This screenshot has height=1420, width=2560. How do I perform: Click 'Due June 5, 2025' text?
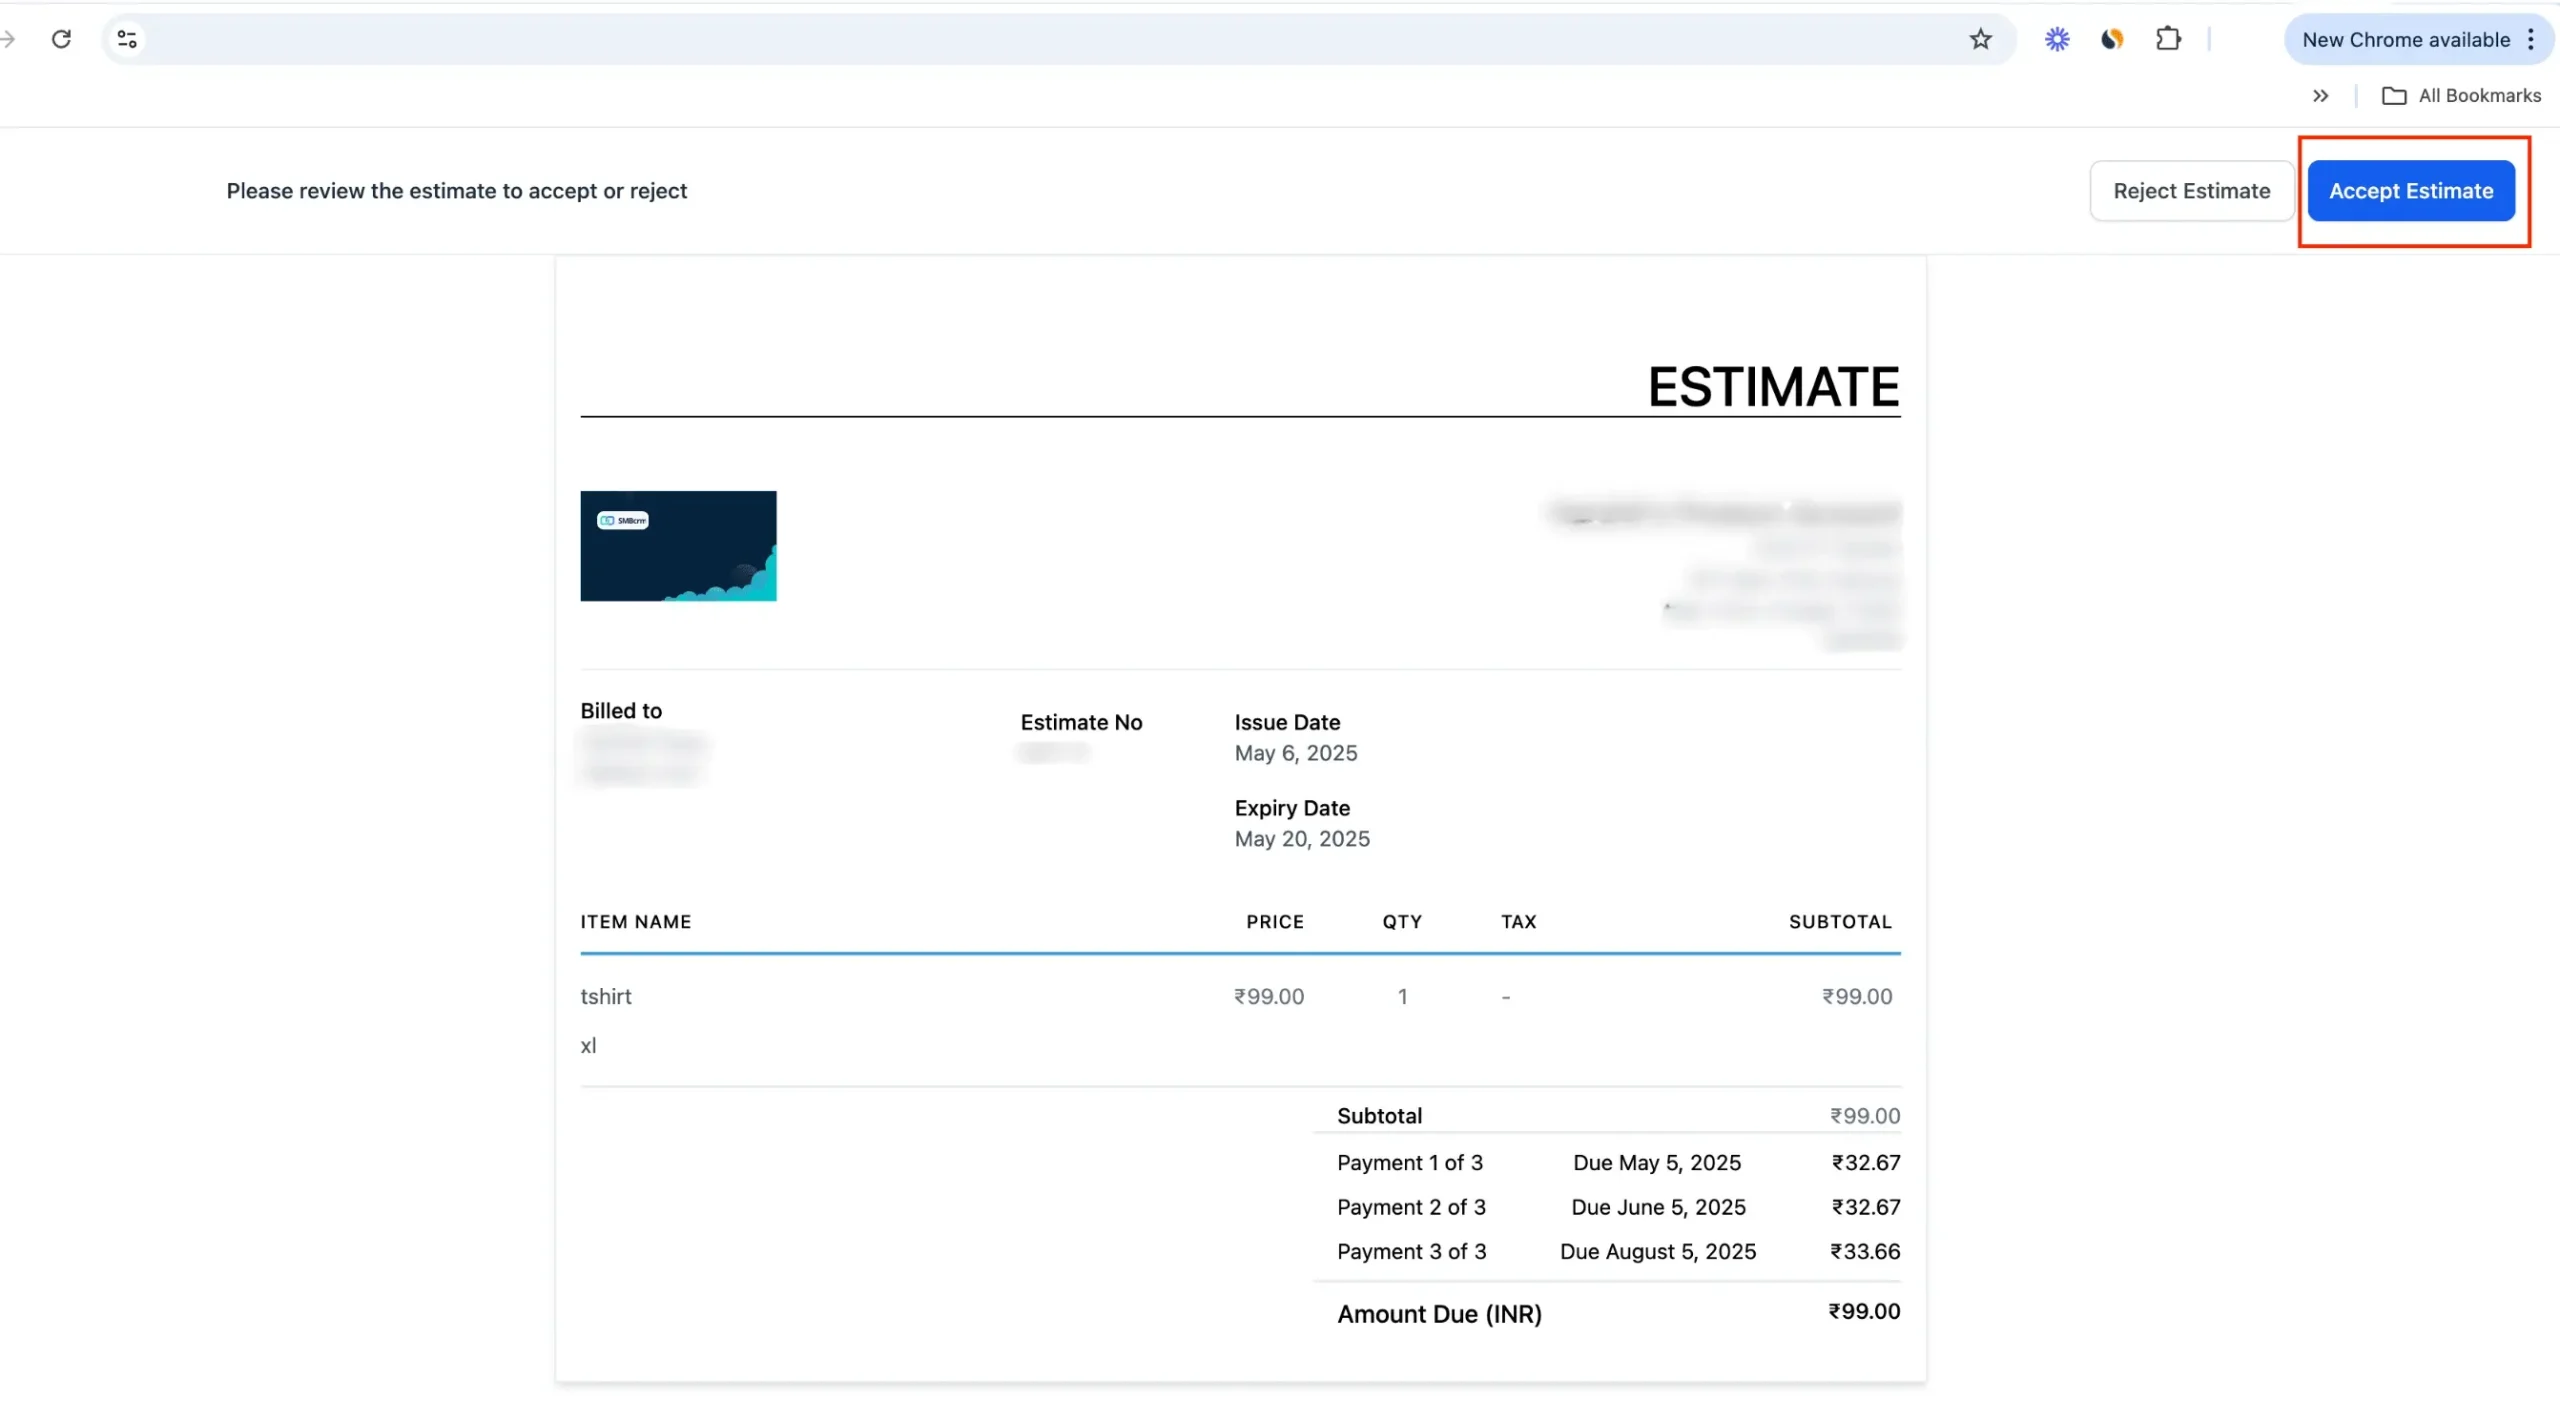coord(1658,1207)
